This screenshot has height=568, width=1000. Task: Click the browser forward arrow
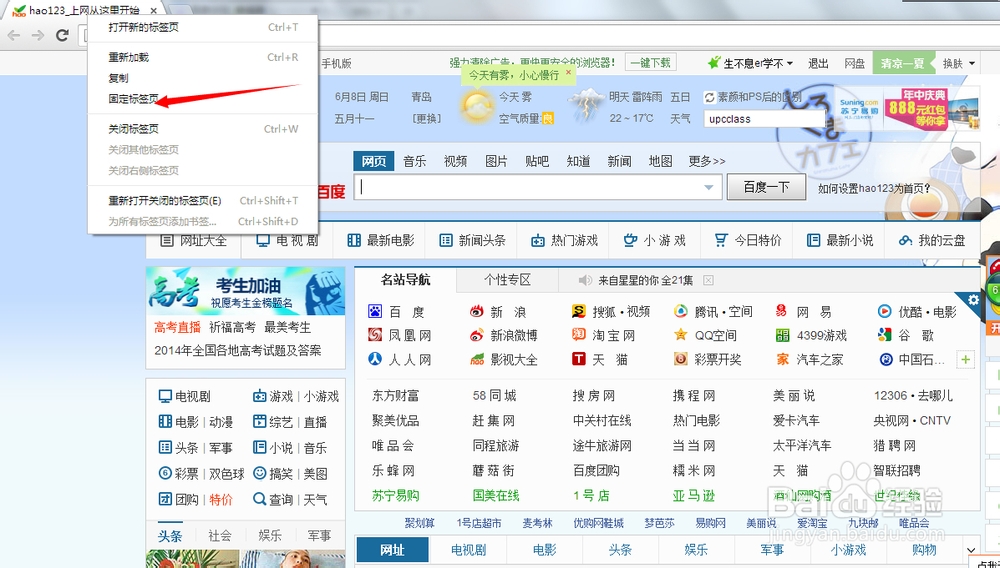38,35
